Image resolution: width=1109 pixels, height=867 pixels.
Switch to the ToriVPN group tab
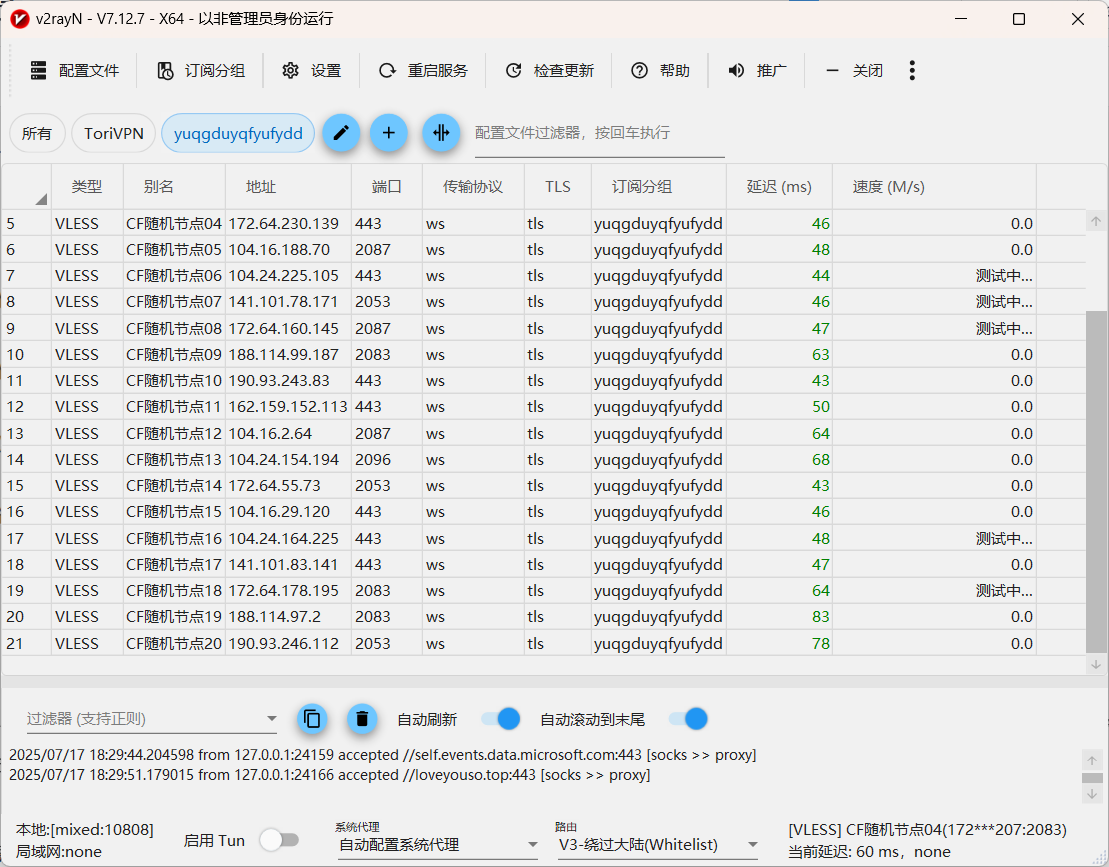[113, 133]
